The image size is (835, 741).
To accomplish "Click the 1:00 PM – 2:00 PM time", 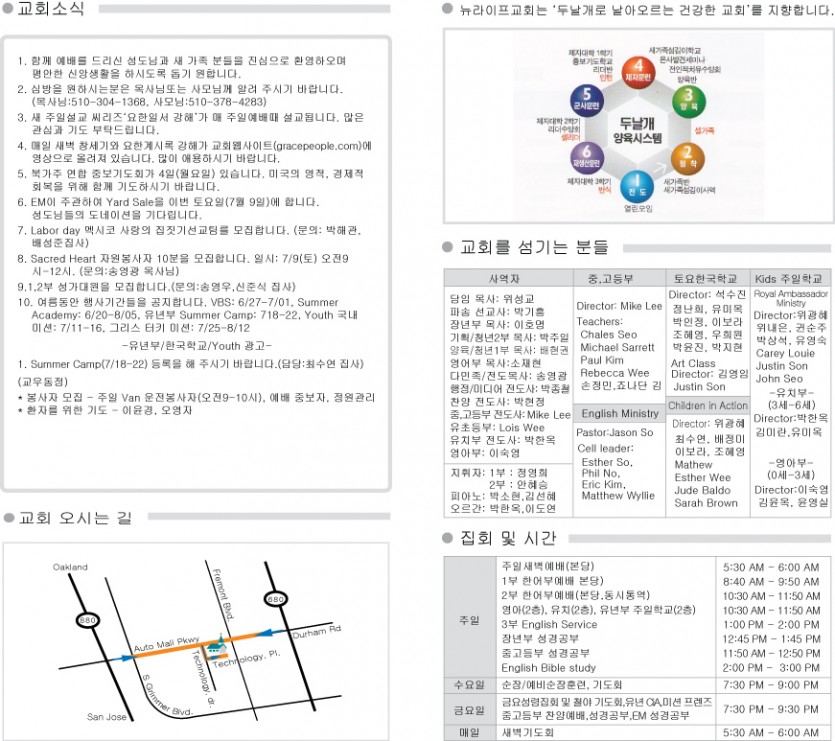I will [771, 624].
